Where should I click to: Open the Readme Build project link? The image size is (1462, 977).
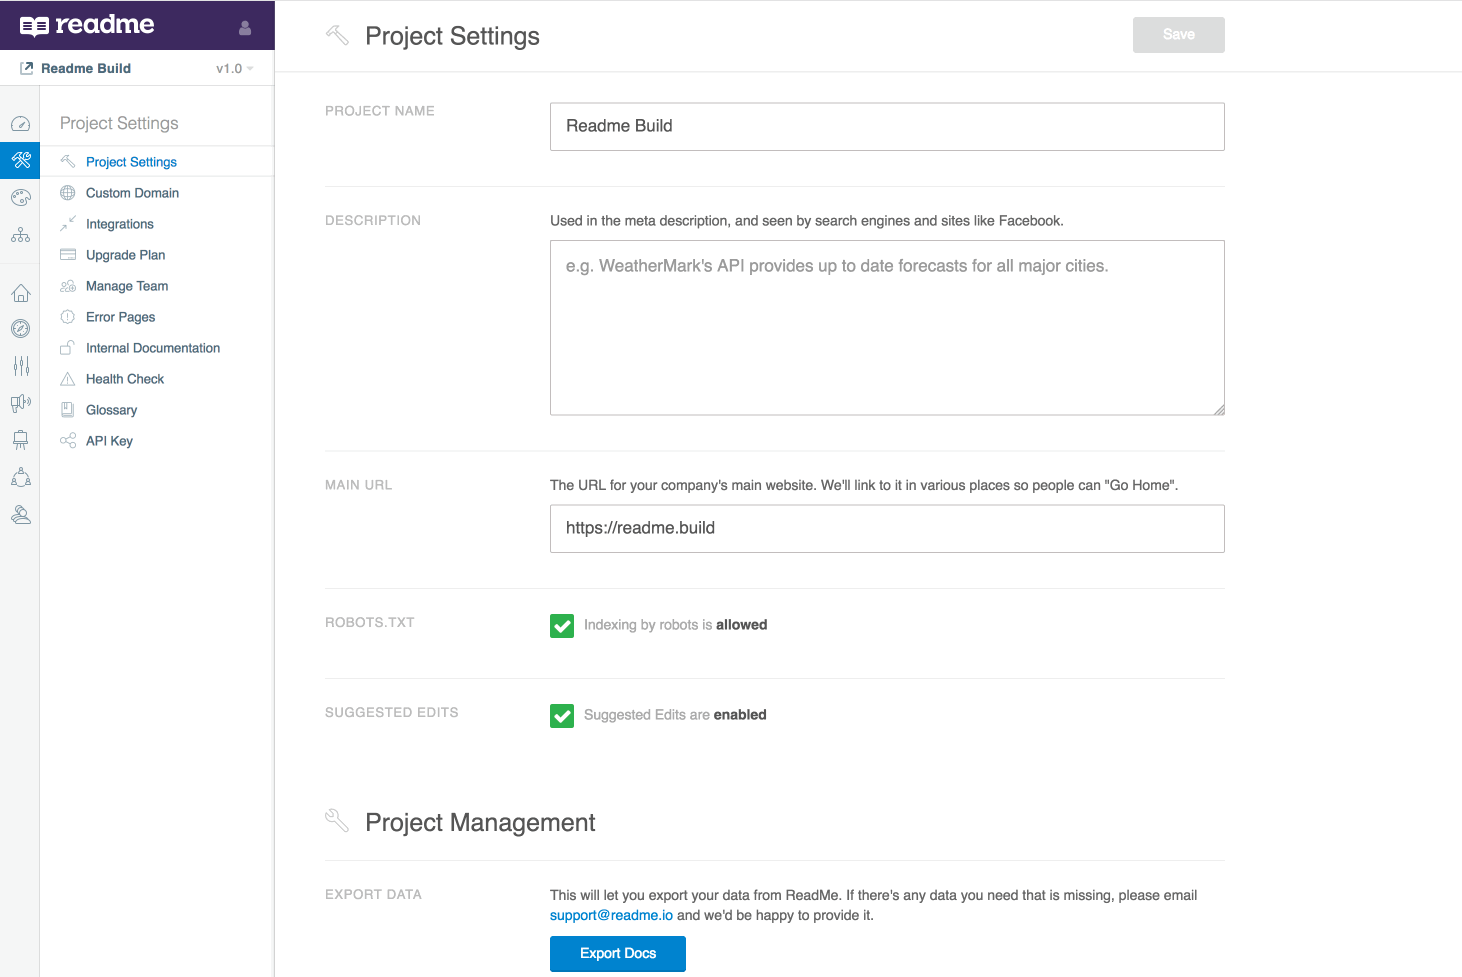86,68
